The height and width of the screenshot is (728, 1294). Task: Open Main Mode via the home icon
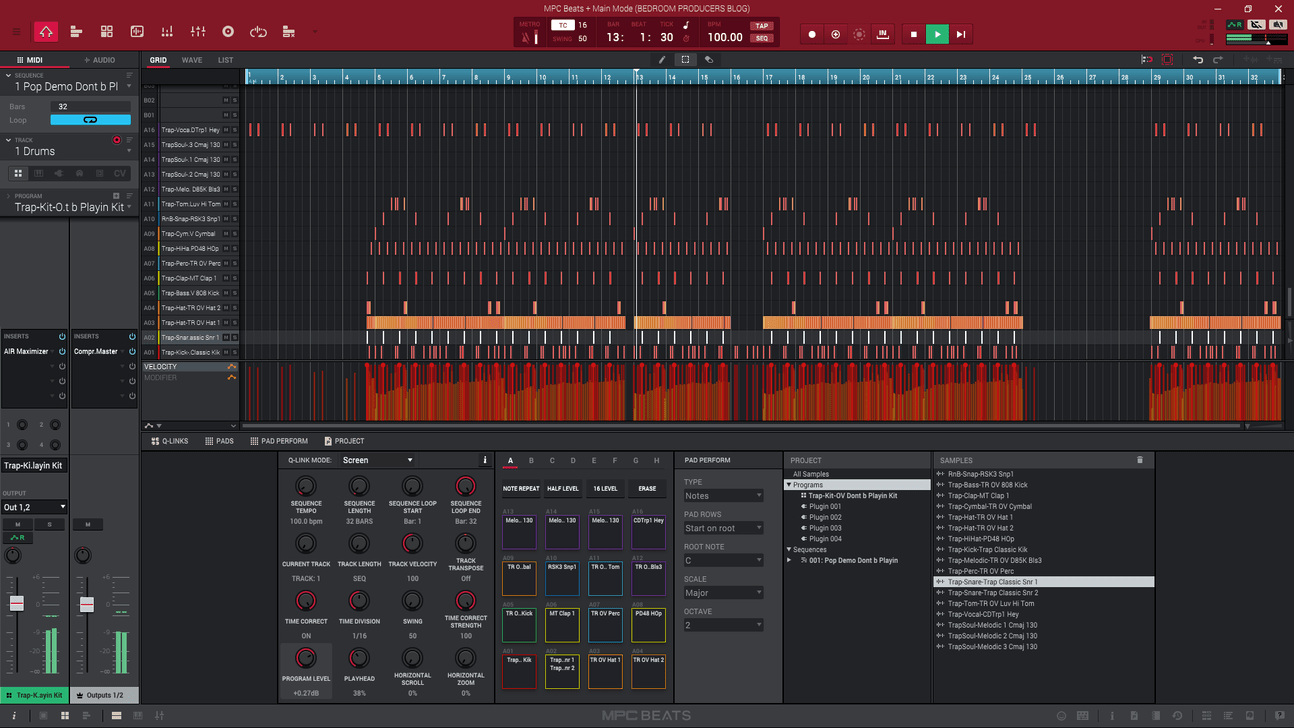coord(46,31)
